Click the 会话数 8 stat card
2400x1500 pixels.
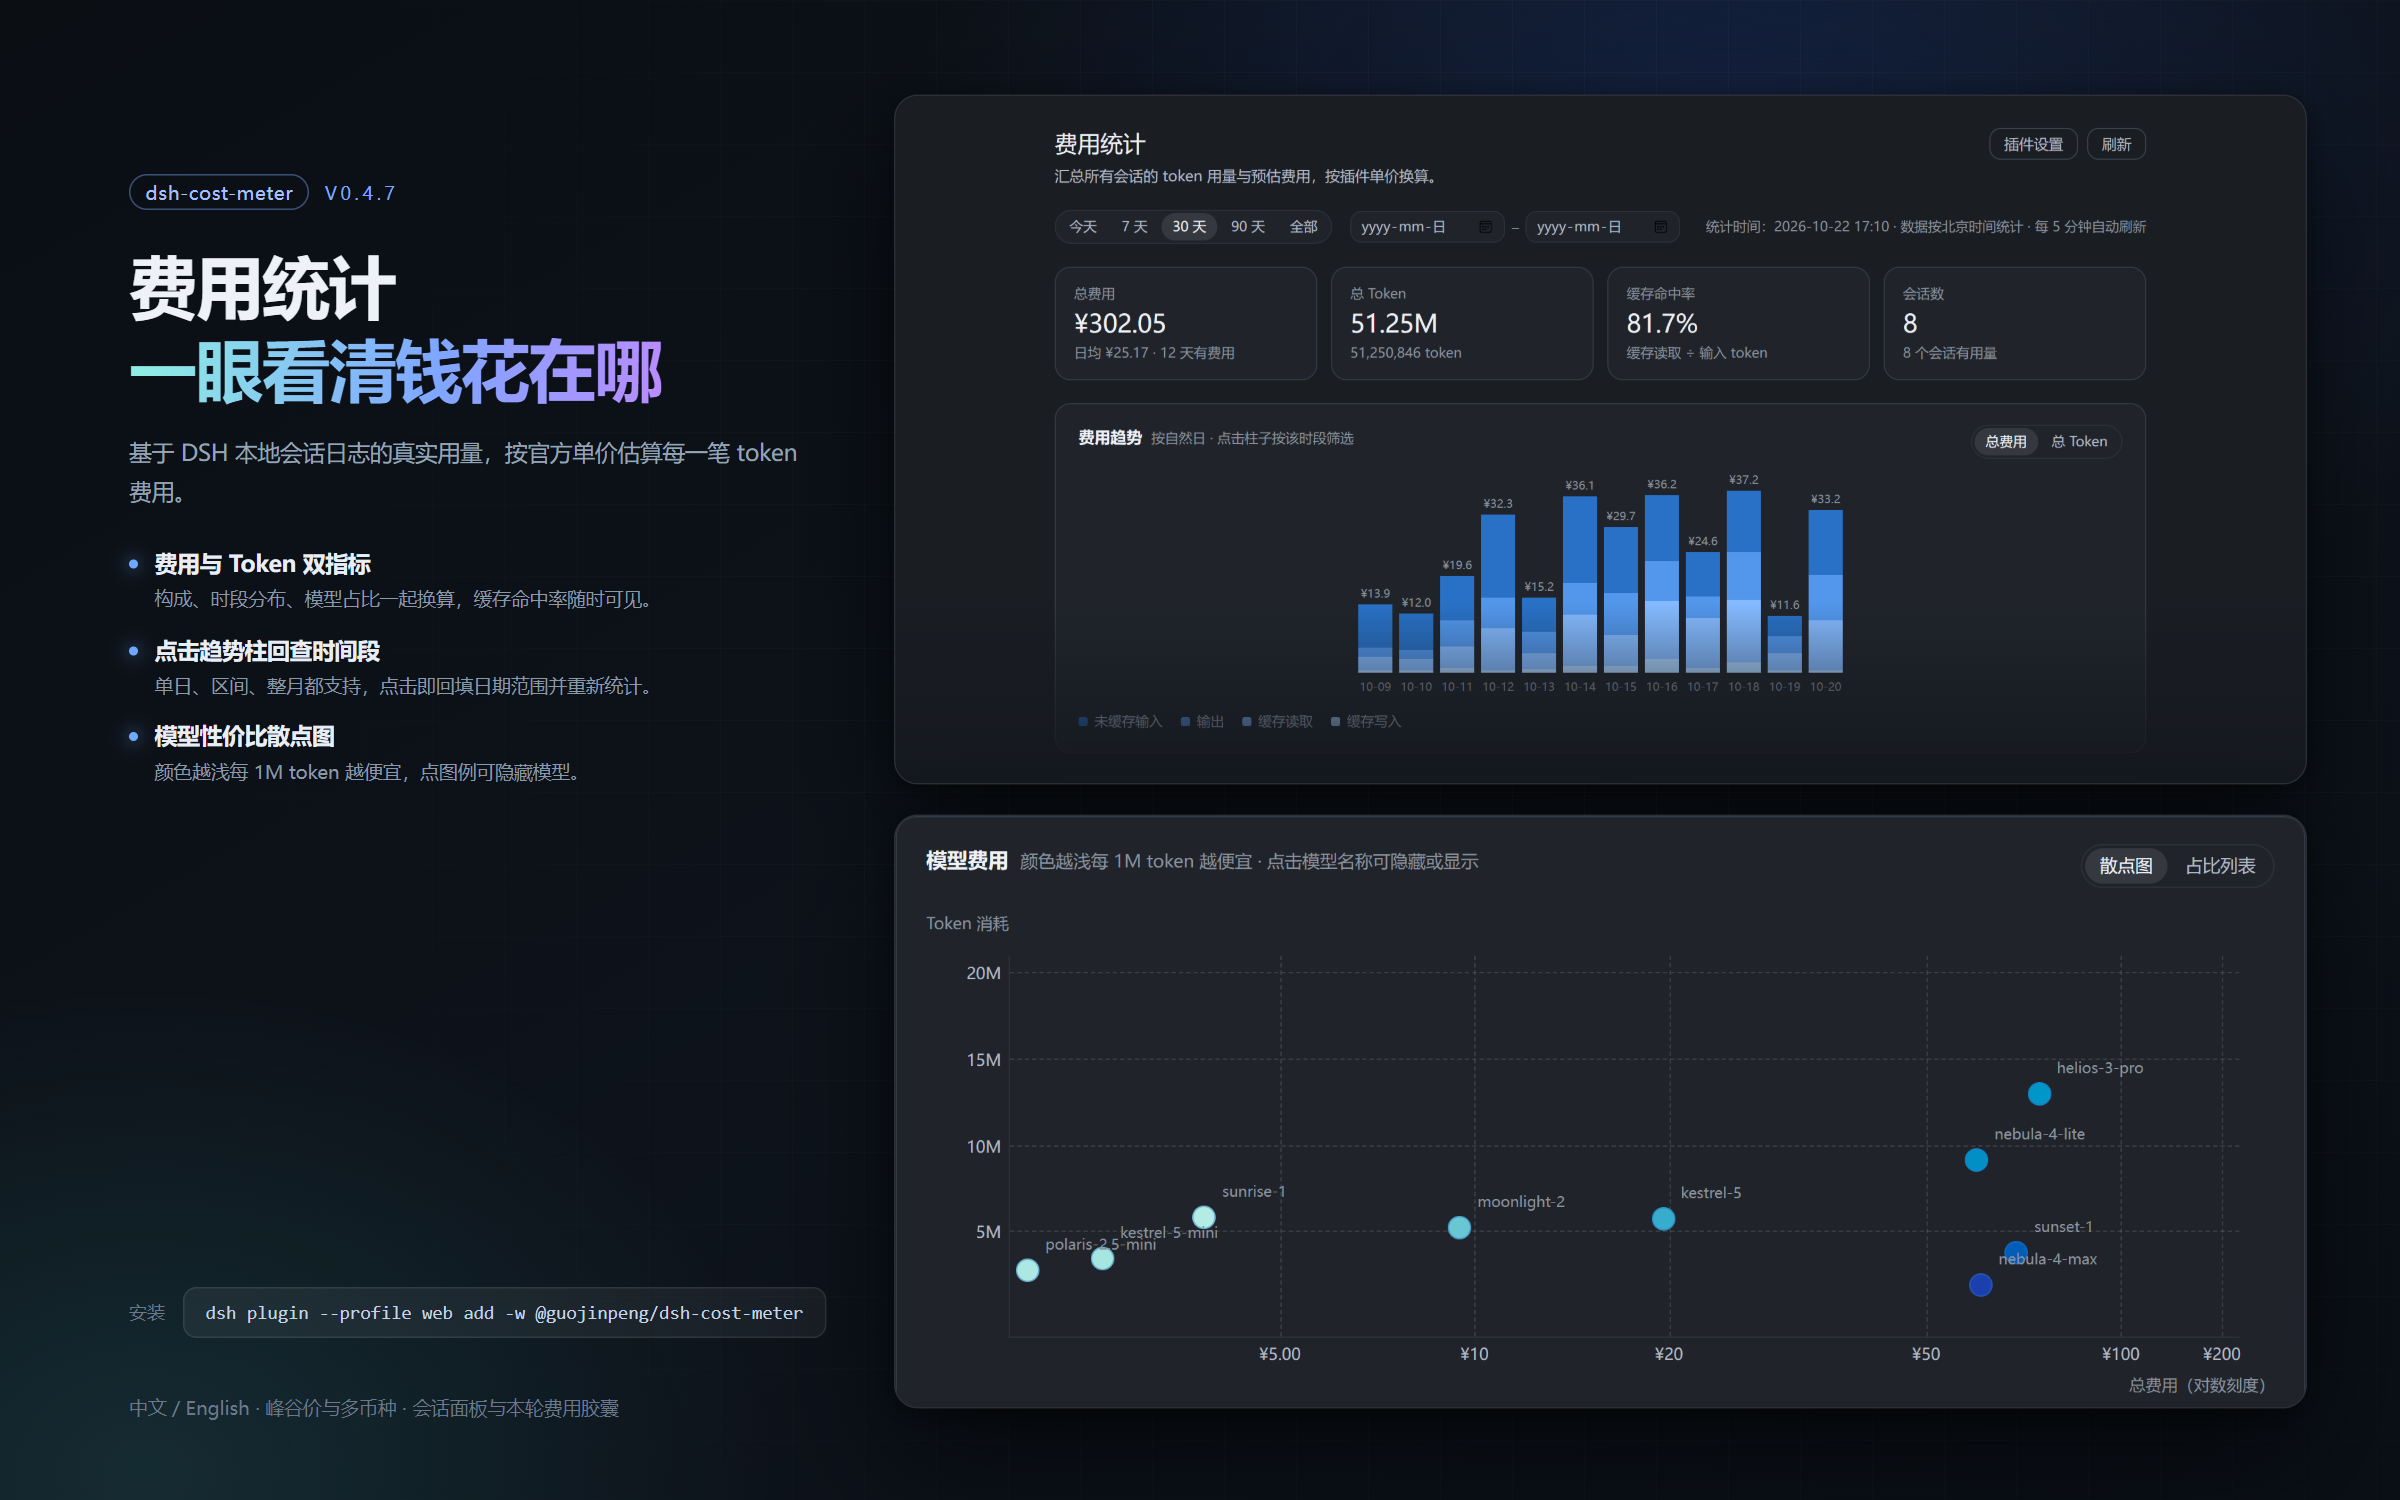point(2014,323)
